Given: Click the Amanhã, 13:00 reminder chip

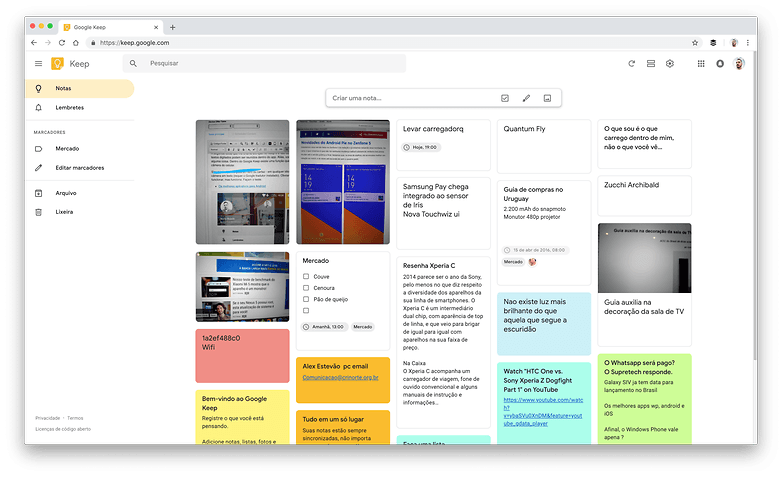Looking at the screenshot, I should pos(324,327).
